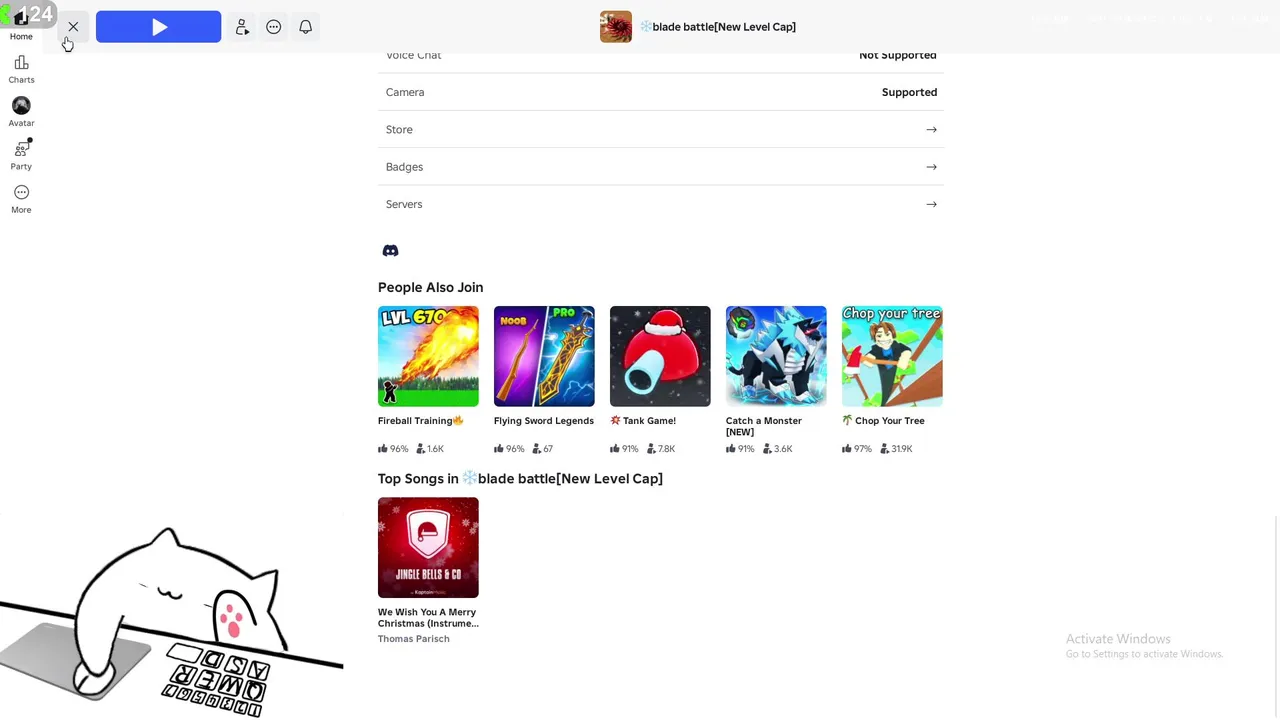
Task: Open the Discord social link icon
Action: [x=391, y=251]
